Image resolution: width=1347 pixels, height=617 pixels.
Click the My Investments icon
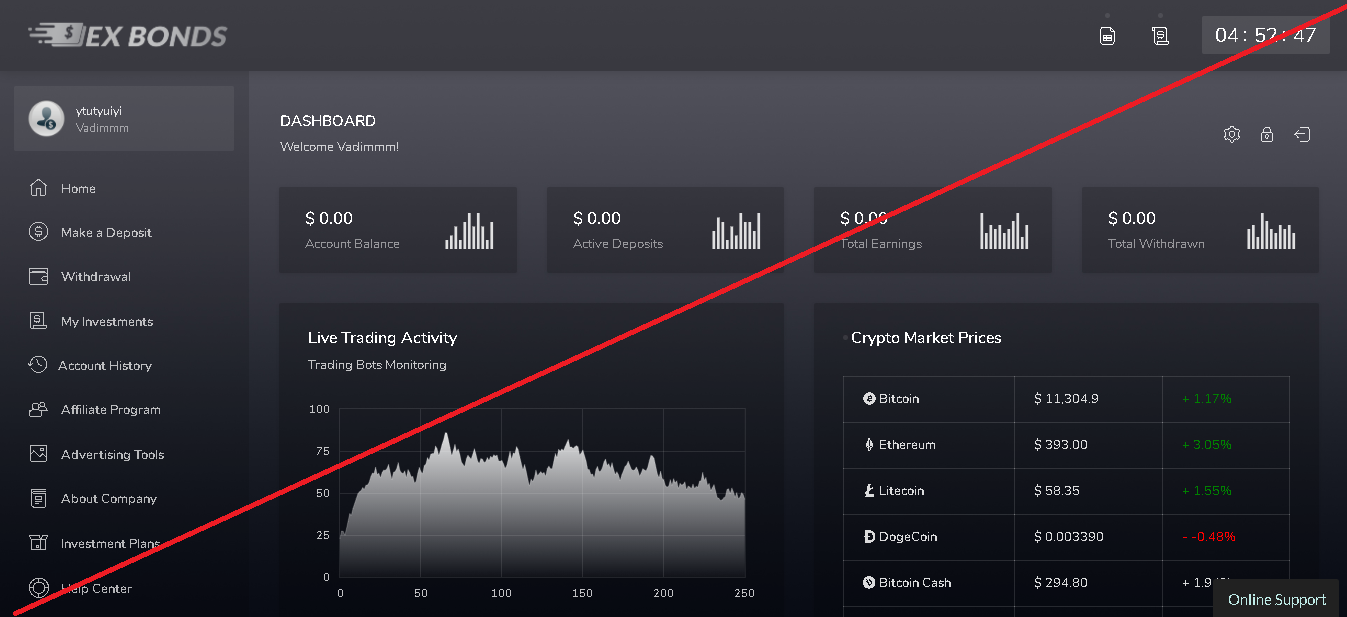38,321
